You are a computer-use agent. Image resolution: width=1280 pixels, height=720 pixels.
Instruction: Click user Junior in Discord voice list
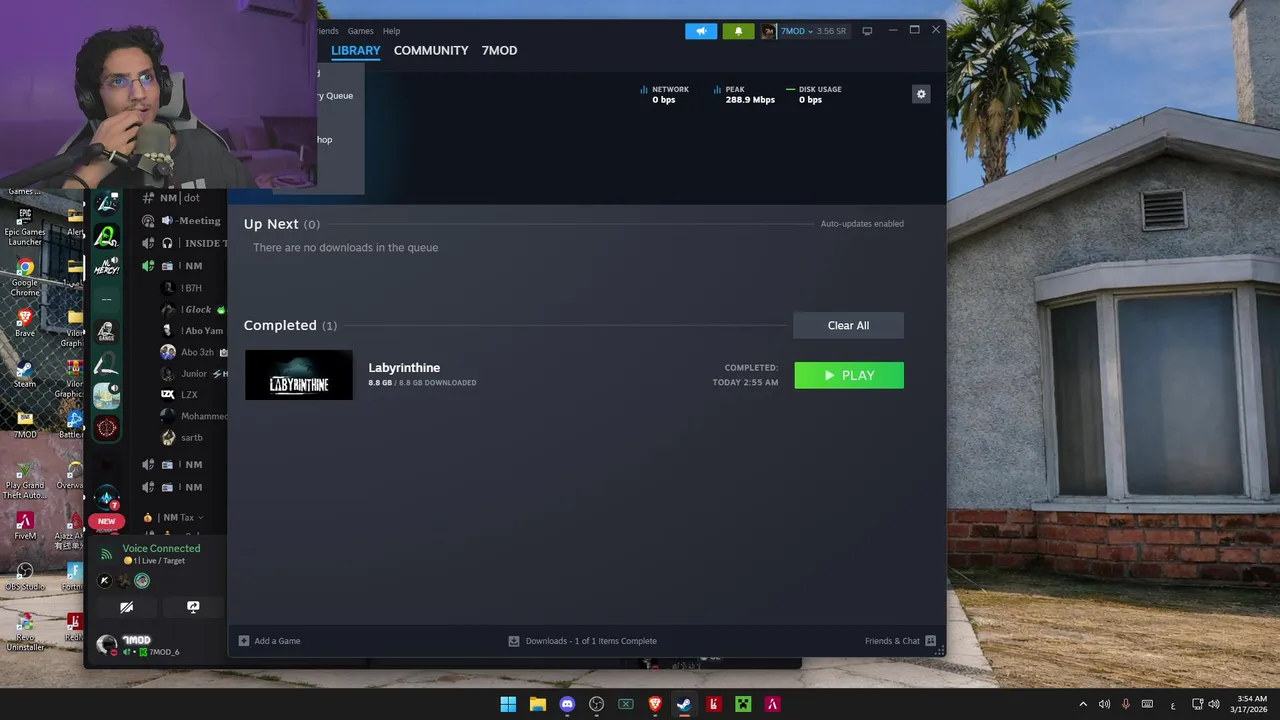(193, 374)
